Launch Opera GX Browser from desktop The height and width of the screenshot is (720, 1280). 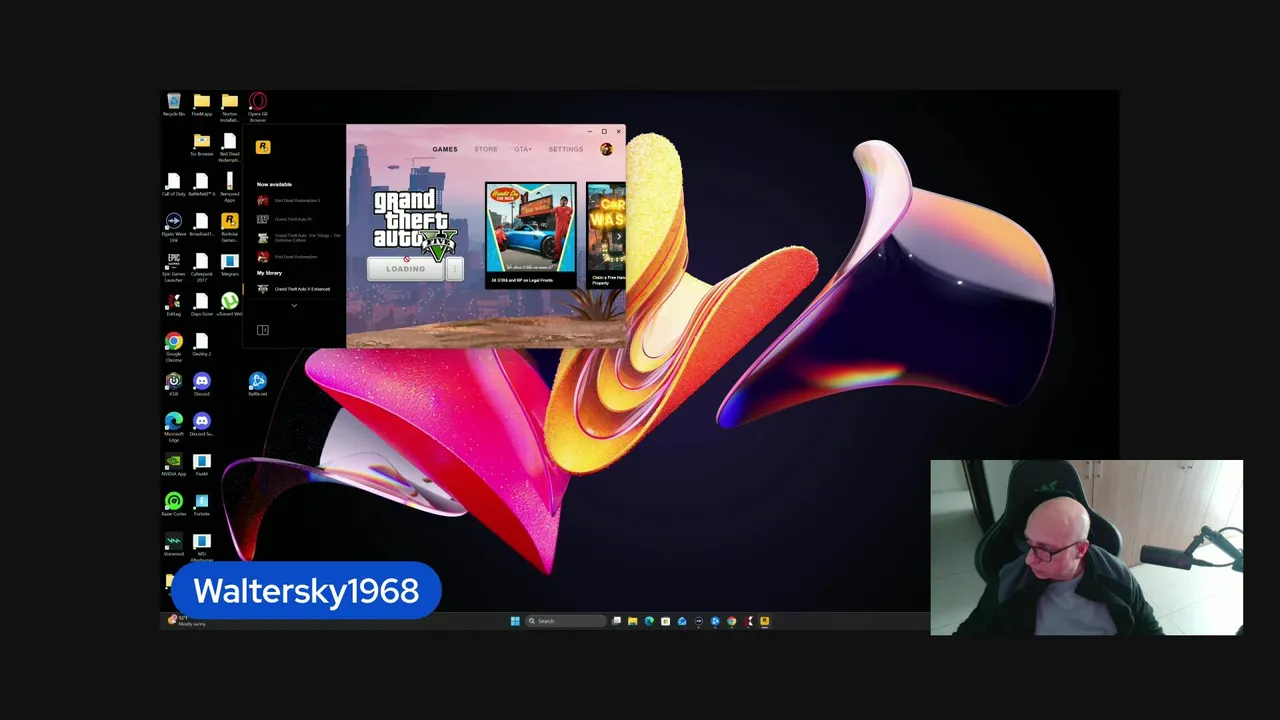pyautogui.click(x=258, y=107)
